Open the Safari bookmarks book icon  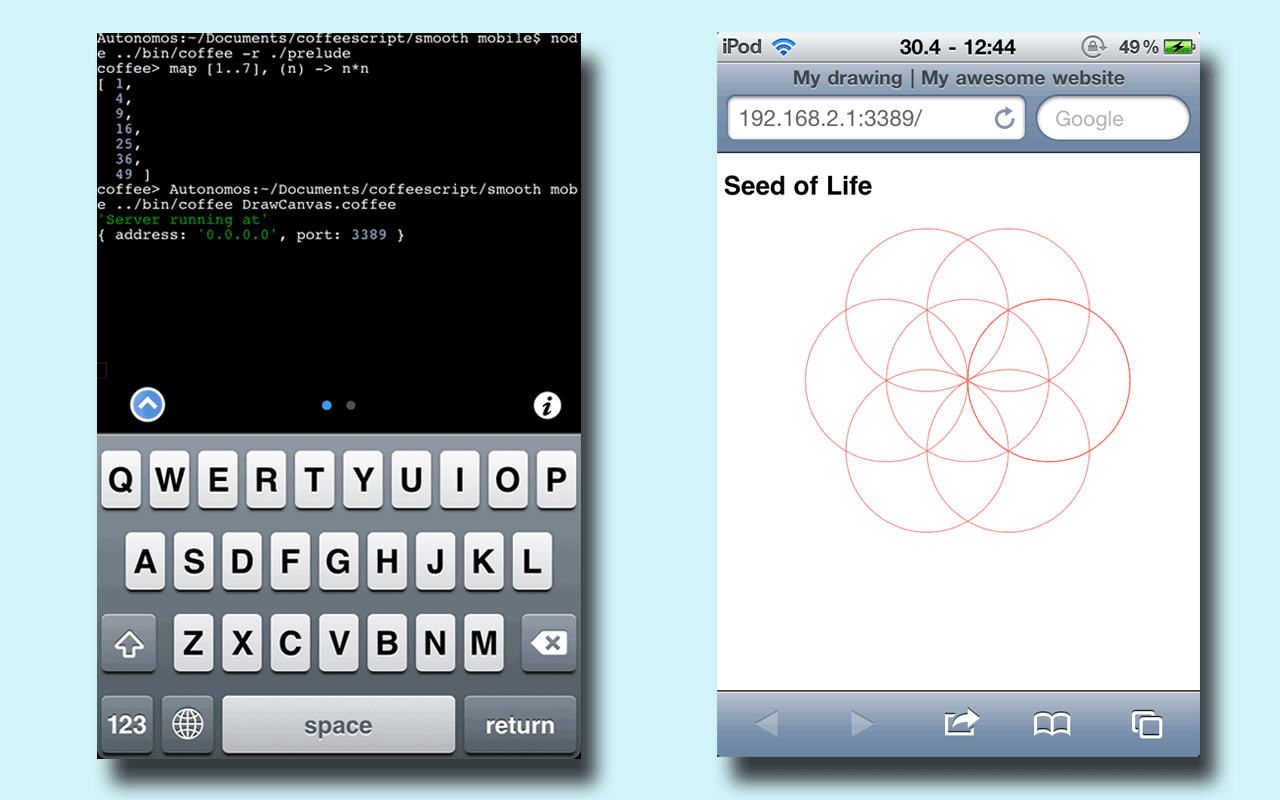(1052, 724)
